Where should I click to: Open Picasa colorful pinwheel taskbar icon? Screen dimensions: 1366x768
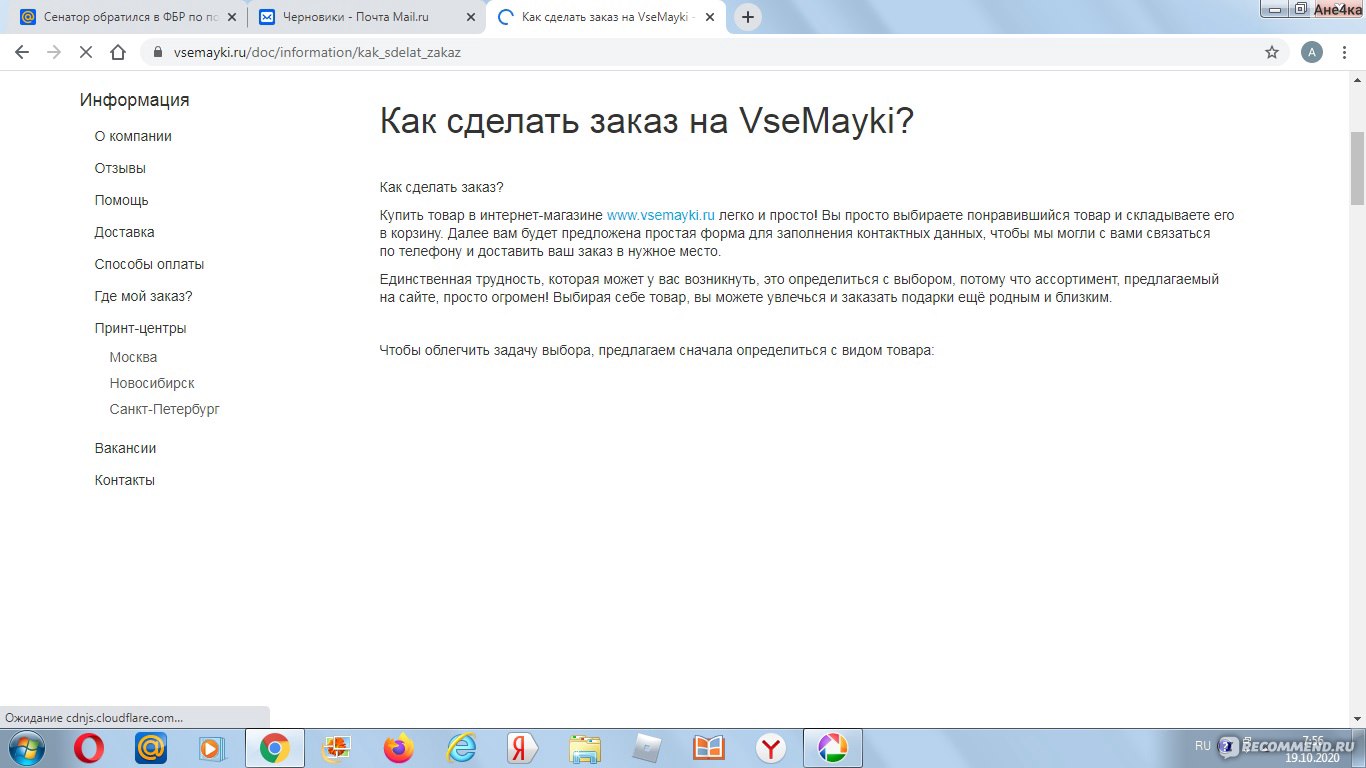(832, 748)
